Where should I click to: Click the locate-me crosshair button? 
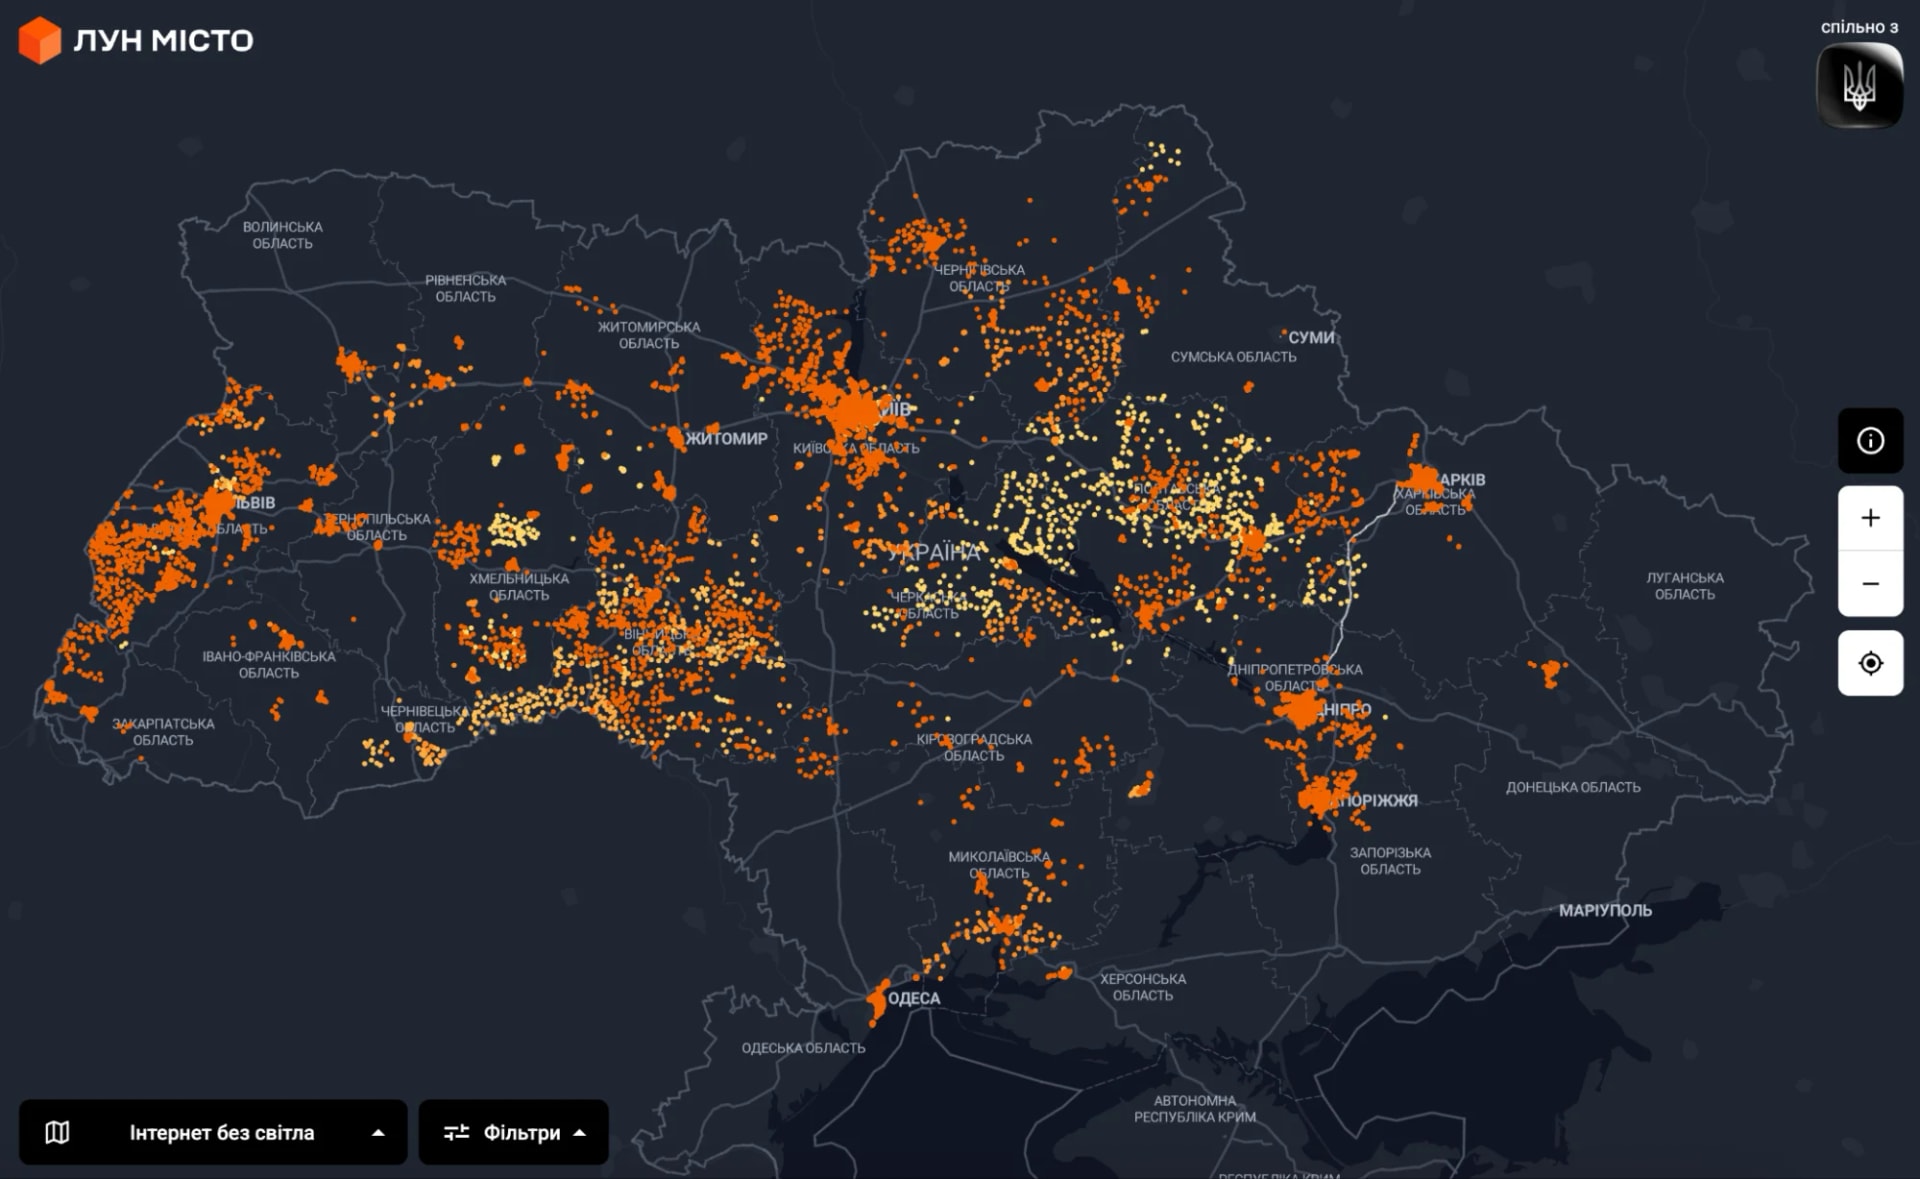[1870, 663]
